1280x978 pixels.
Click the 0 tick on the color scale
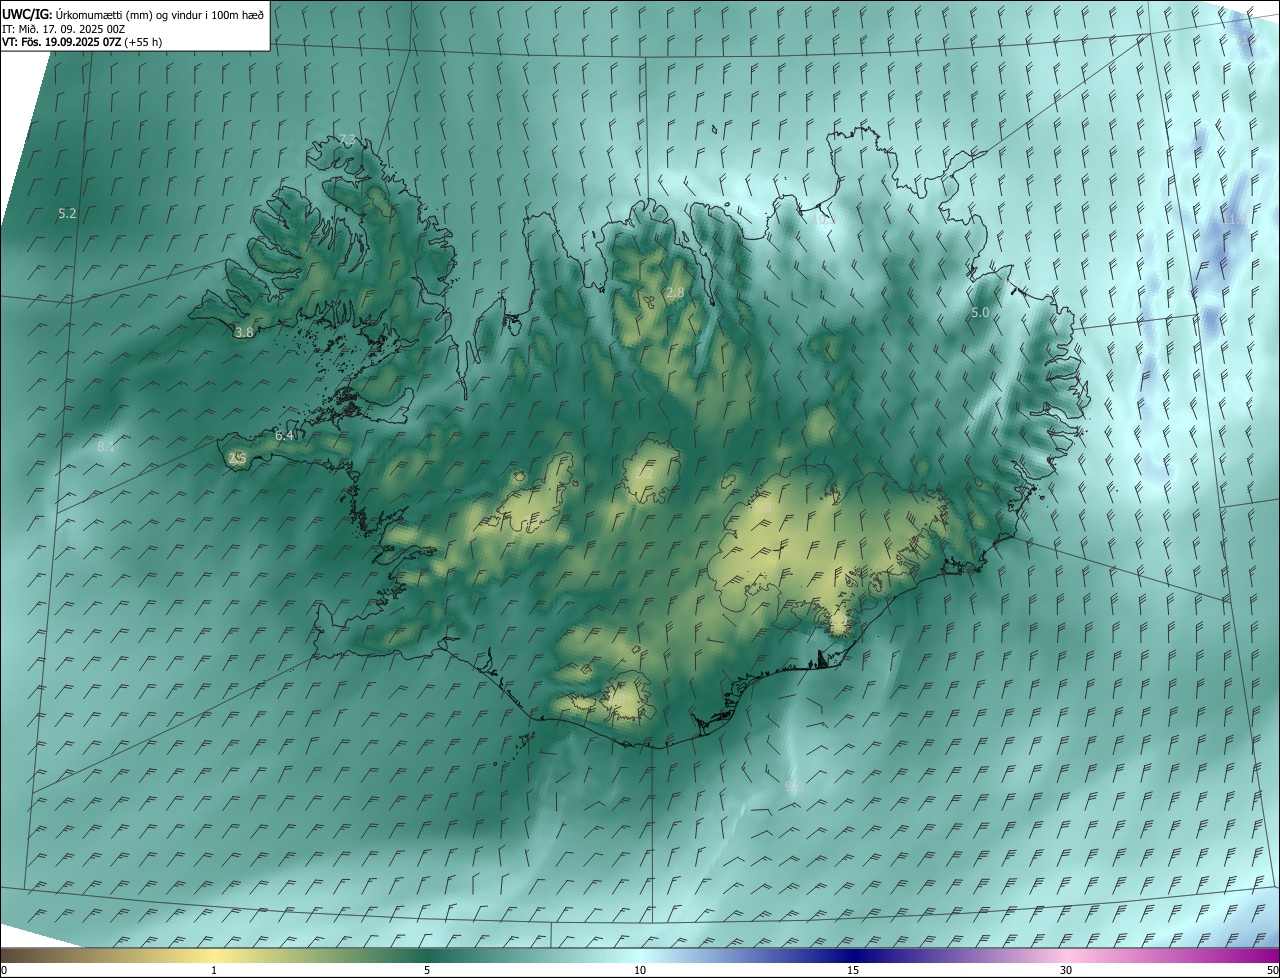[x=4, y=970]
